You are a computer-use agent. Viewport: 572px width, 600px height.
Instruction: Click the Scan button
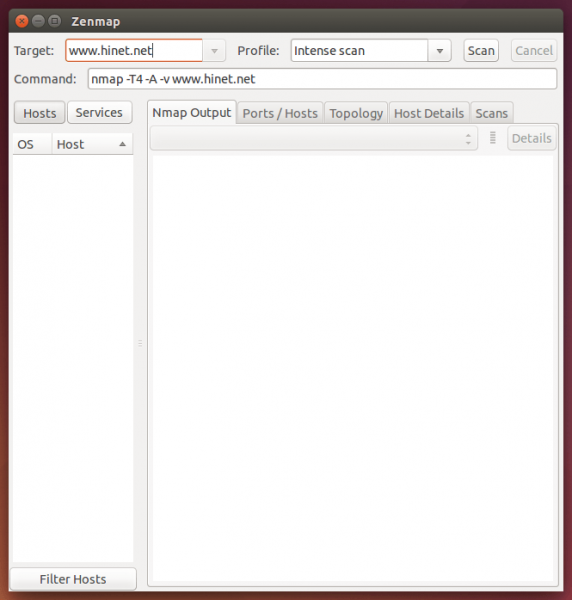click(481, 51)
